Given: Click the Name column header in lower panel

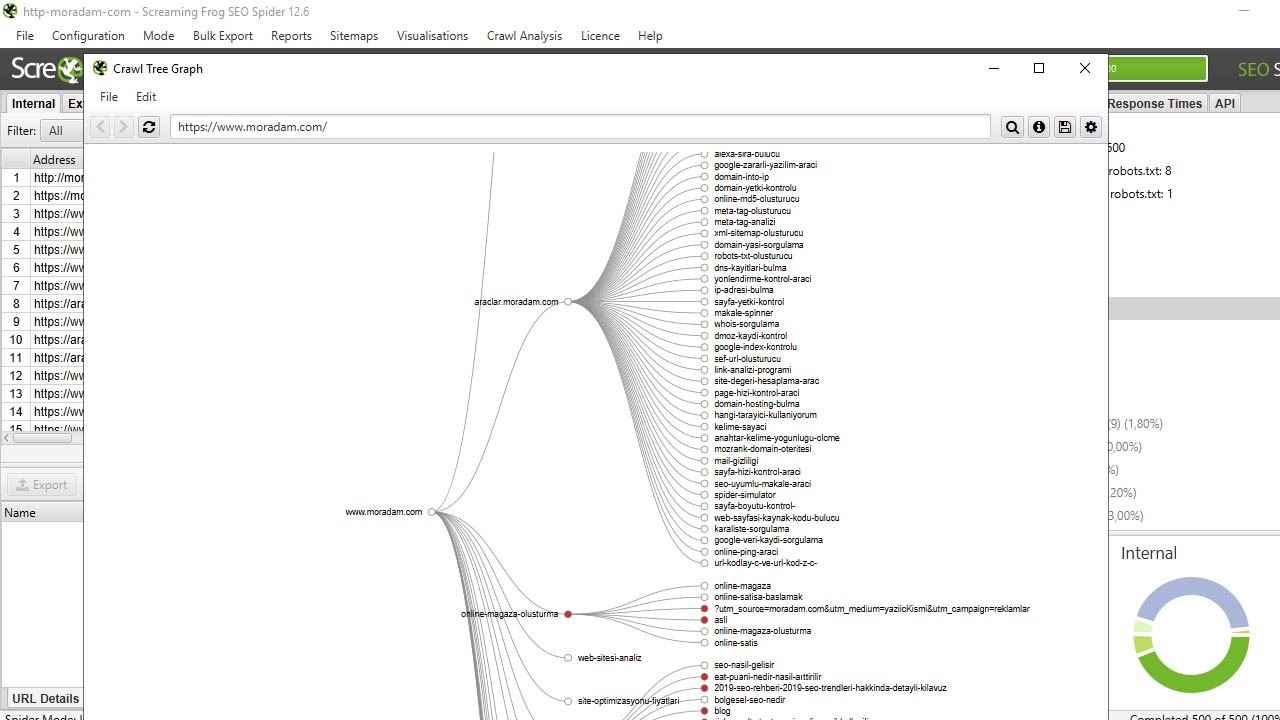Looking at the screenshot, I should click(x=42, y=512).
